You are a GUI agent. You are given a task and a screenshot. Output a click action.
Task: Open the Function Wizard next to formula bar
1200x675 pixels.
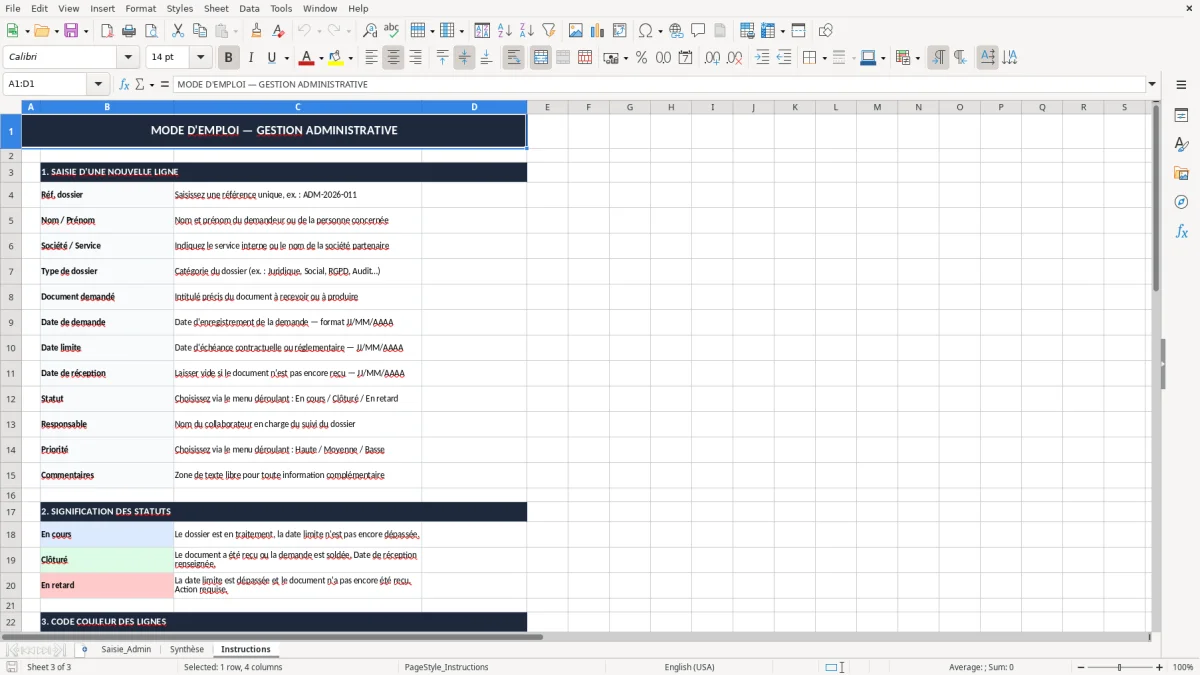[125, 85]
